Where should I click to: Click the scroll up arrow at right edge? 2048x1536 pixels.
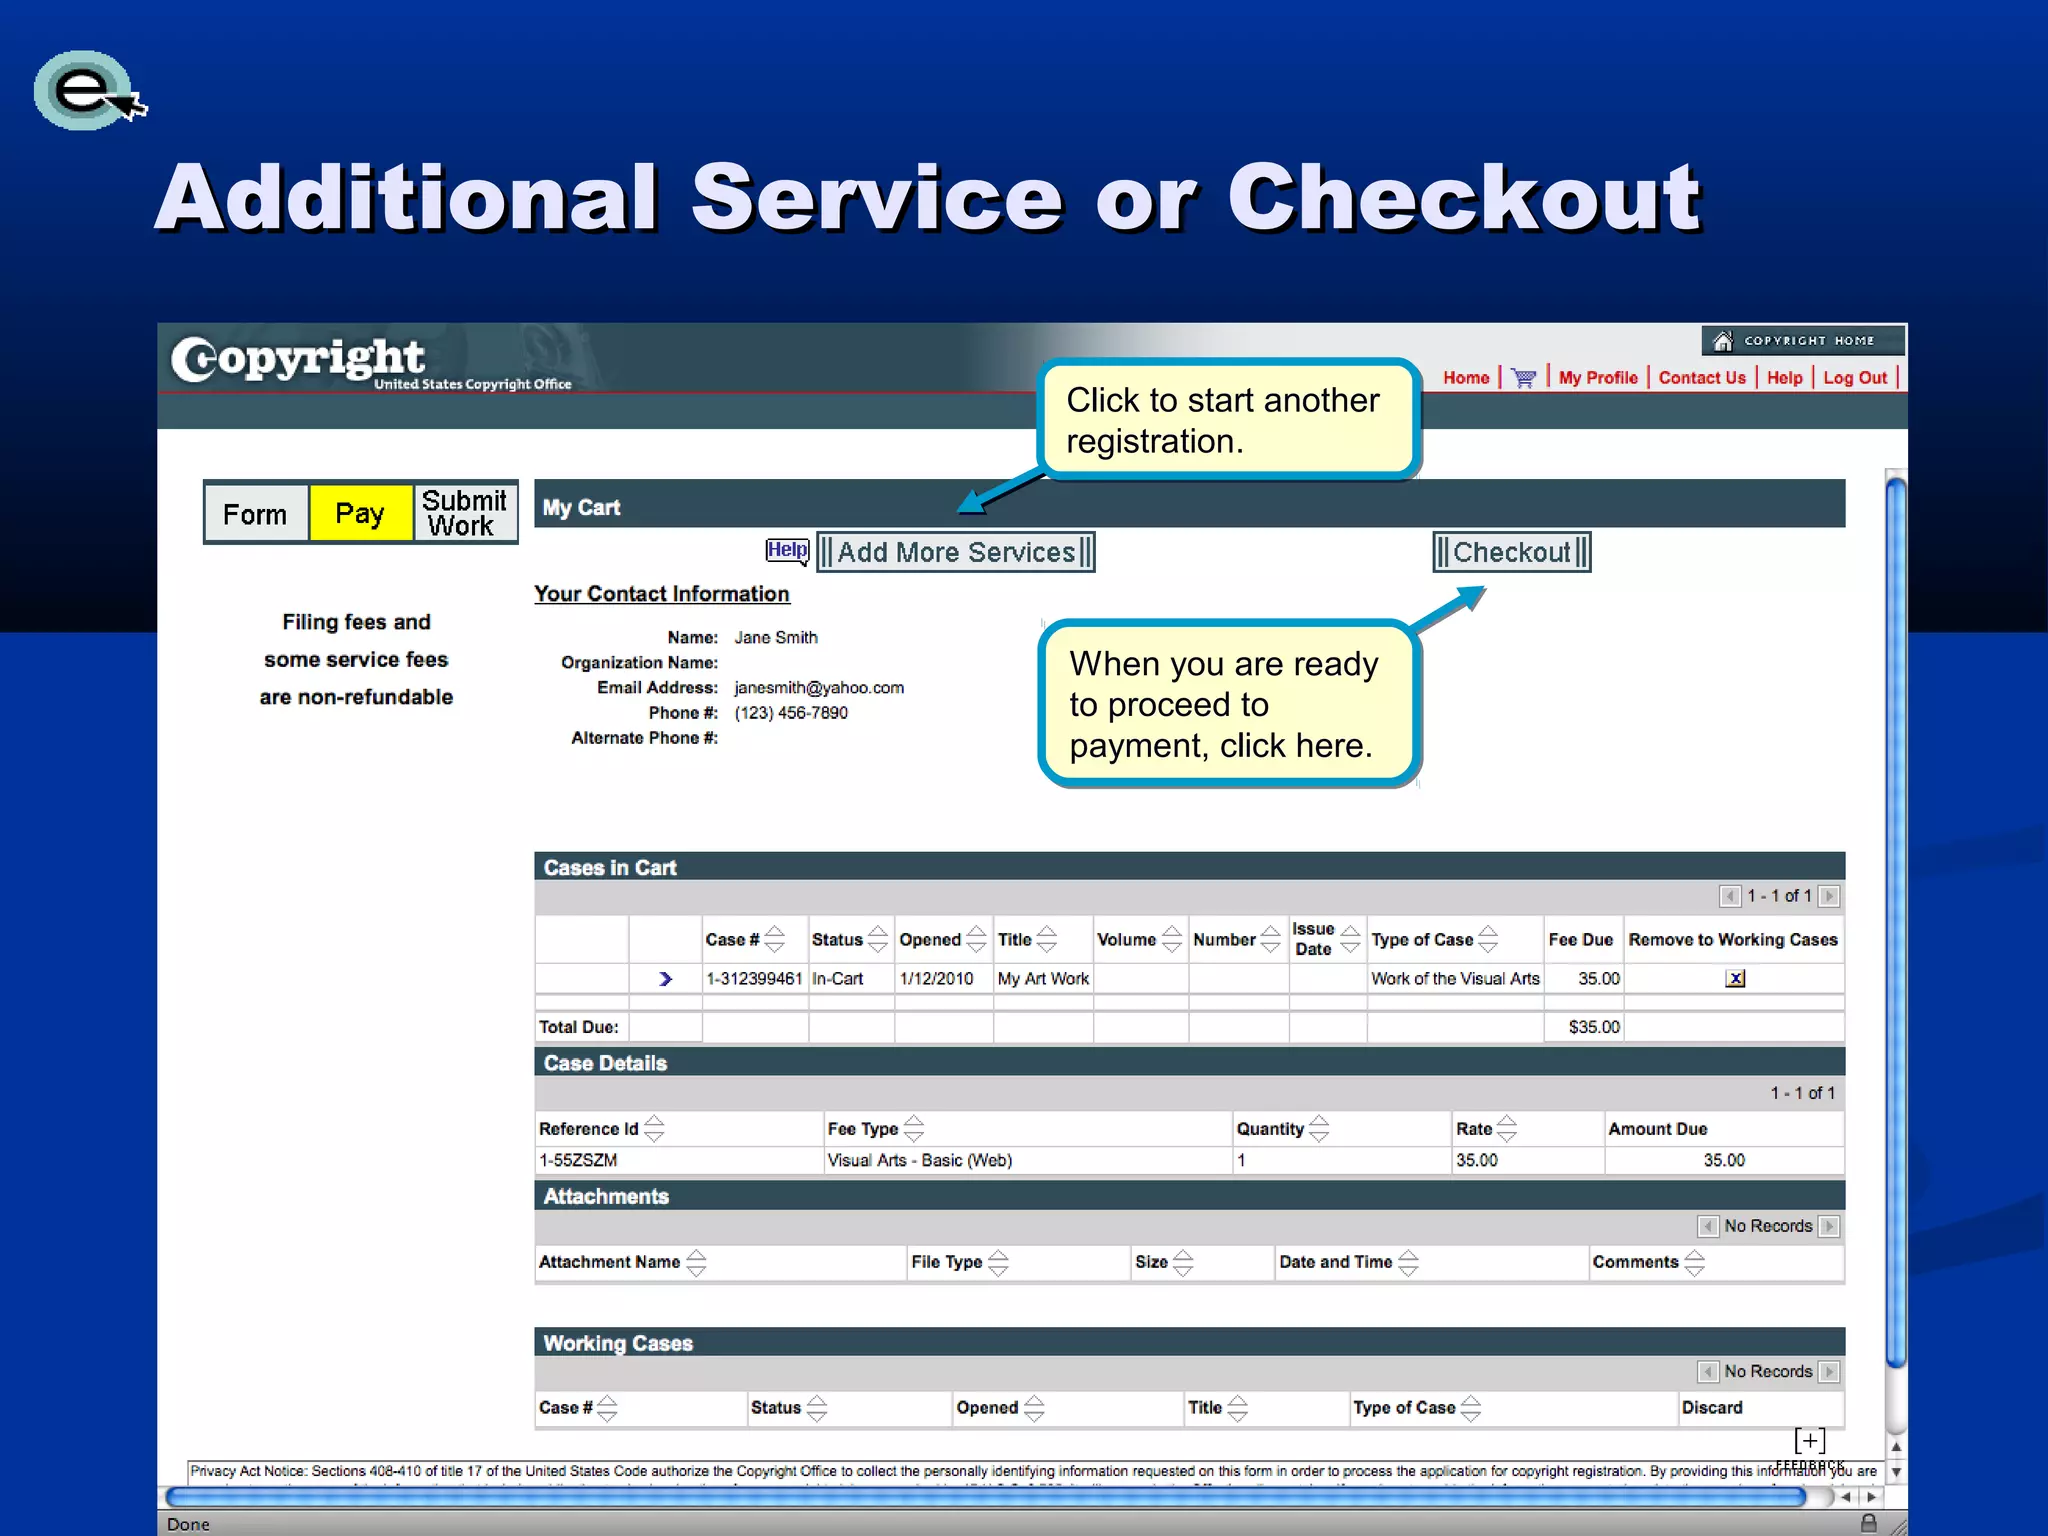[1896, 1447]
